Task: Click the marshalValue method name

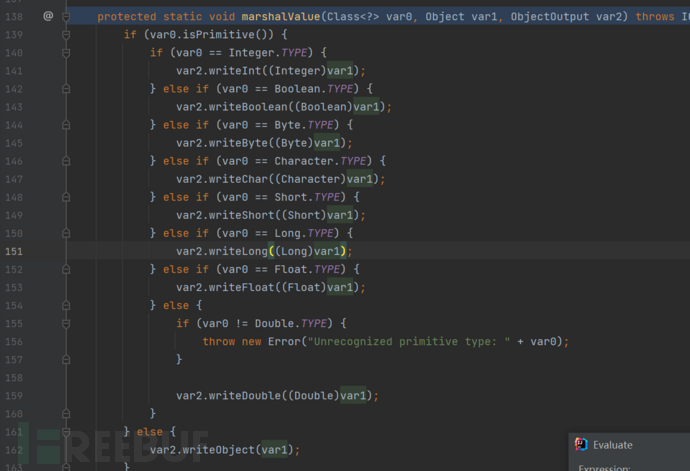Action: 281,17
